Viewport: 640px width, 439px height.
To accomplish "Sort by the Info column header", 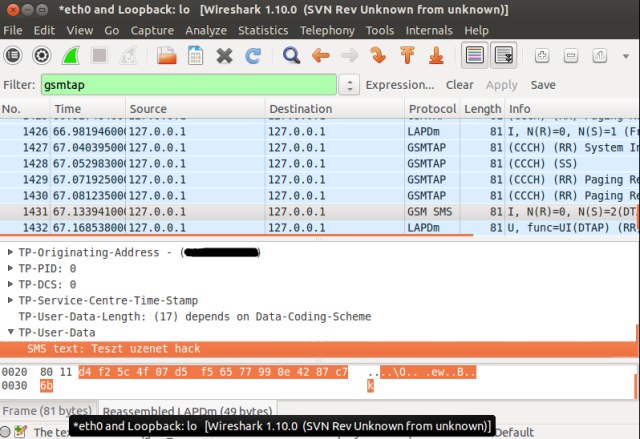I will coord(573,109).
